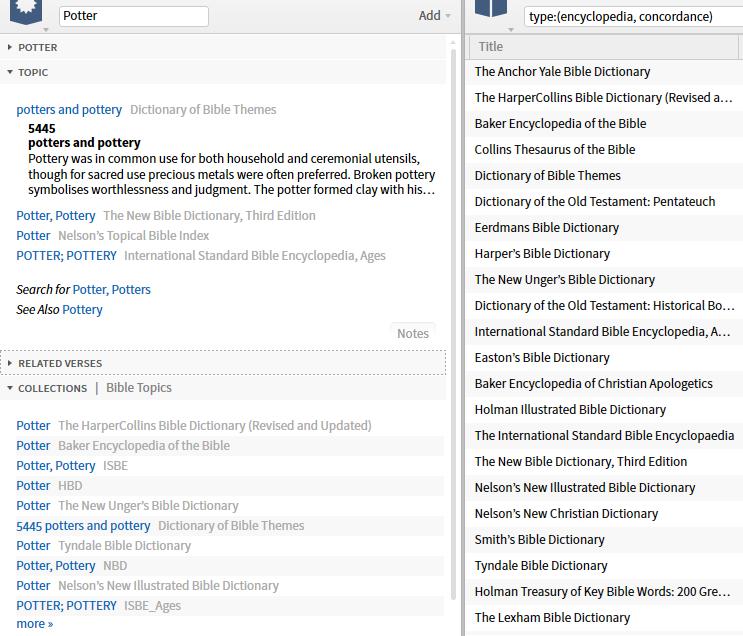Open Potter in HarperCollins Bible Dictionary collection entry
Viewport: 743px width, 636px height.
pyautogui.click(x=33, y=426)
